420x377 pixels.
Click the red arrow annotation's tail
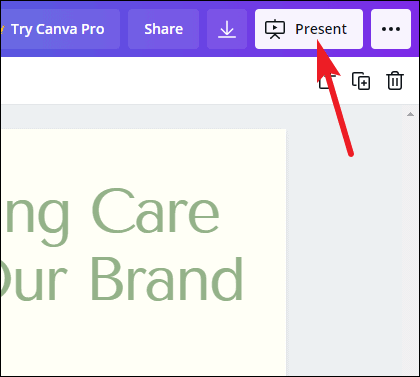(350, 154)
